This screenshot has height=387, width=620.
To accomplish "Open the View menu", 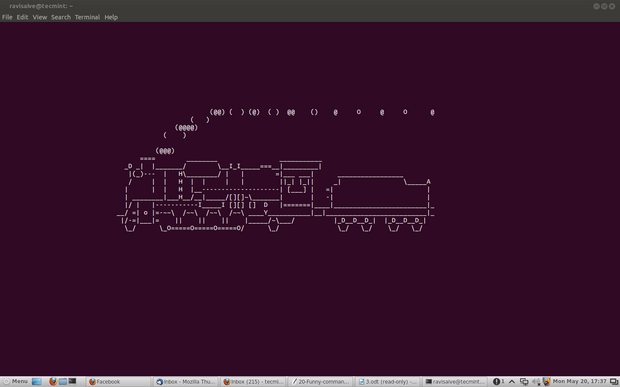I will coord(40,17).
